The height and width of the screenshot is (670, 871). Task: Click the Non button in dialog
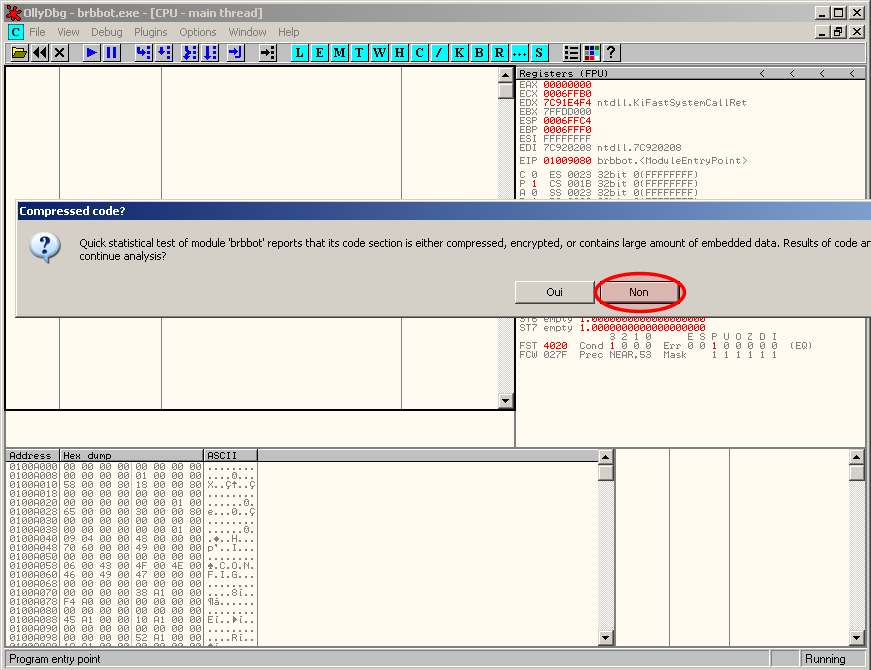click(639, 292)
